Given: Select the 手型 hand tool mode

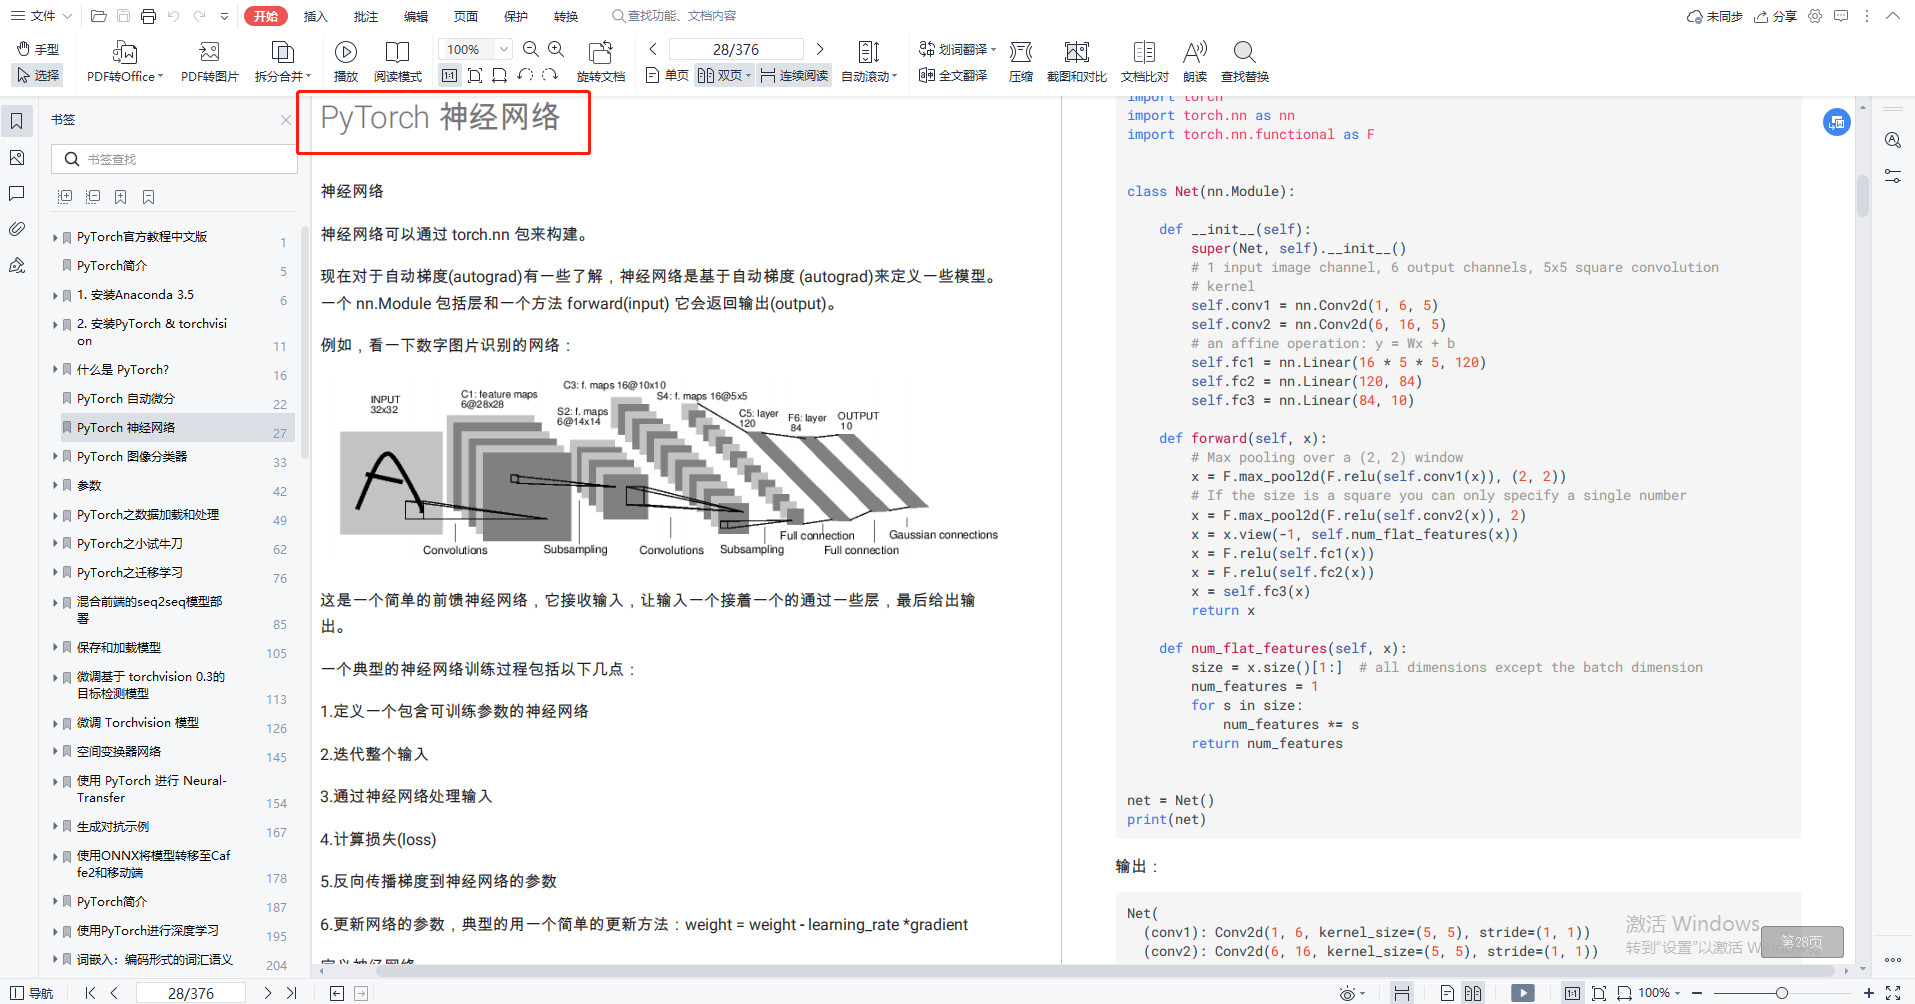Looking at the screenshot, I should [38, 49].
